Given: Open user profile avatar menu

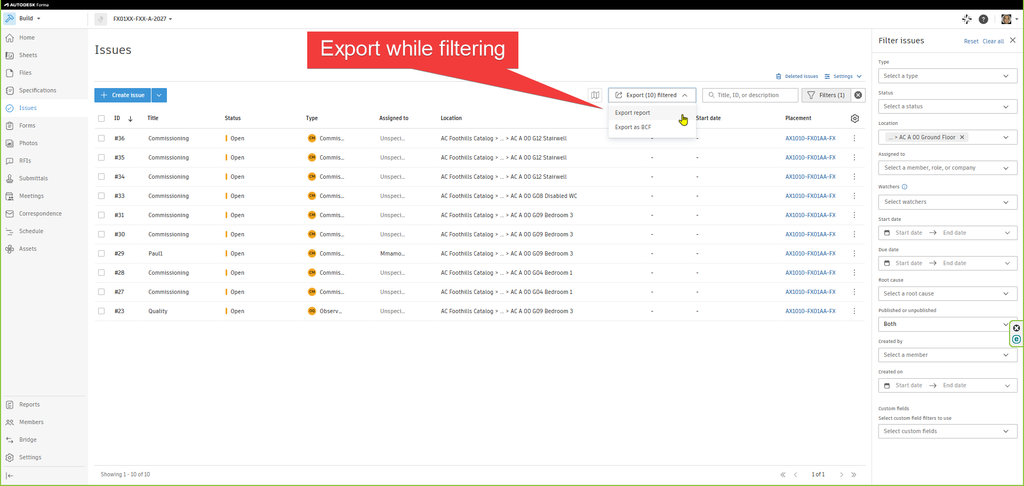Looking at the screenshot, I should click(x=1009, y=19).
